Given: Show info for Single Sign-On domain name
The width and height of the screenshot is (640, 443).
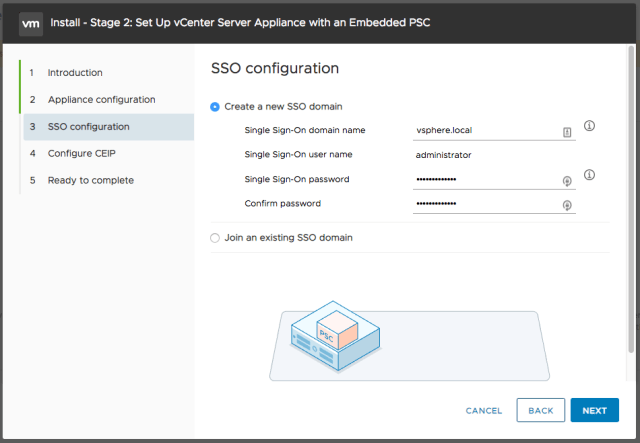Looking at the screenshot, I should point(589,126).
